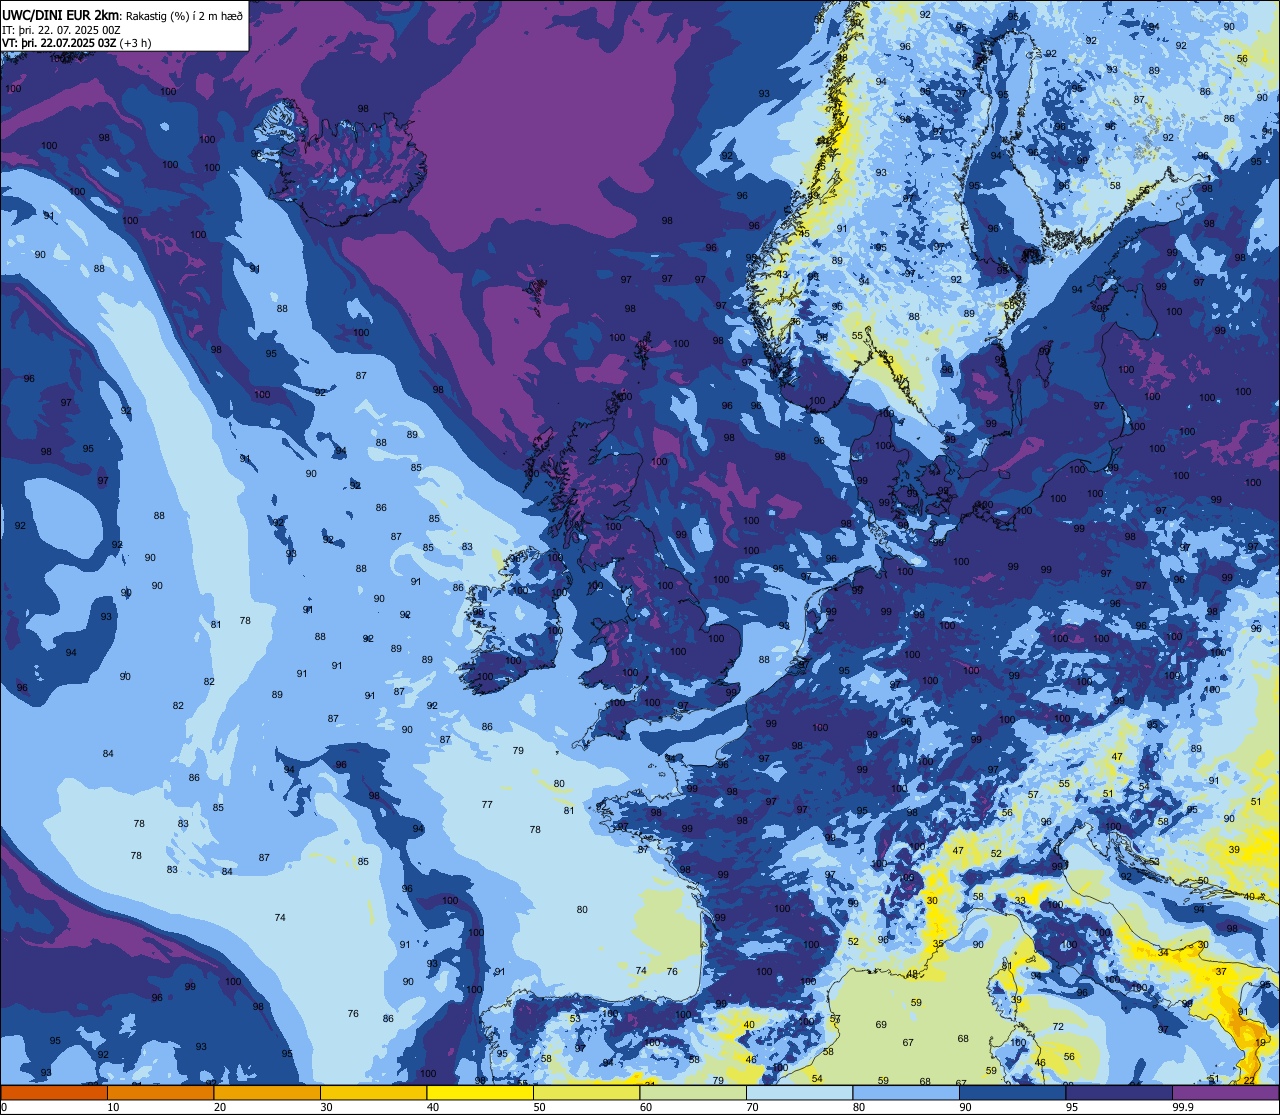Select the bright yellow 40–50 legend segment

coord(480,1092)
